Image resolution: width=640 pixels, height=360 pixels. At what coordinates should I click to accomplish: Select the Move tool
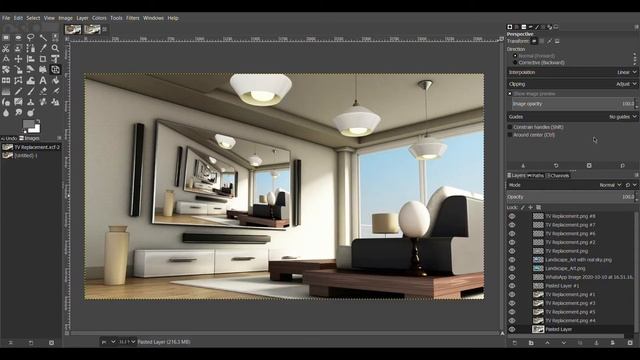(x=18, y=59)
